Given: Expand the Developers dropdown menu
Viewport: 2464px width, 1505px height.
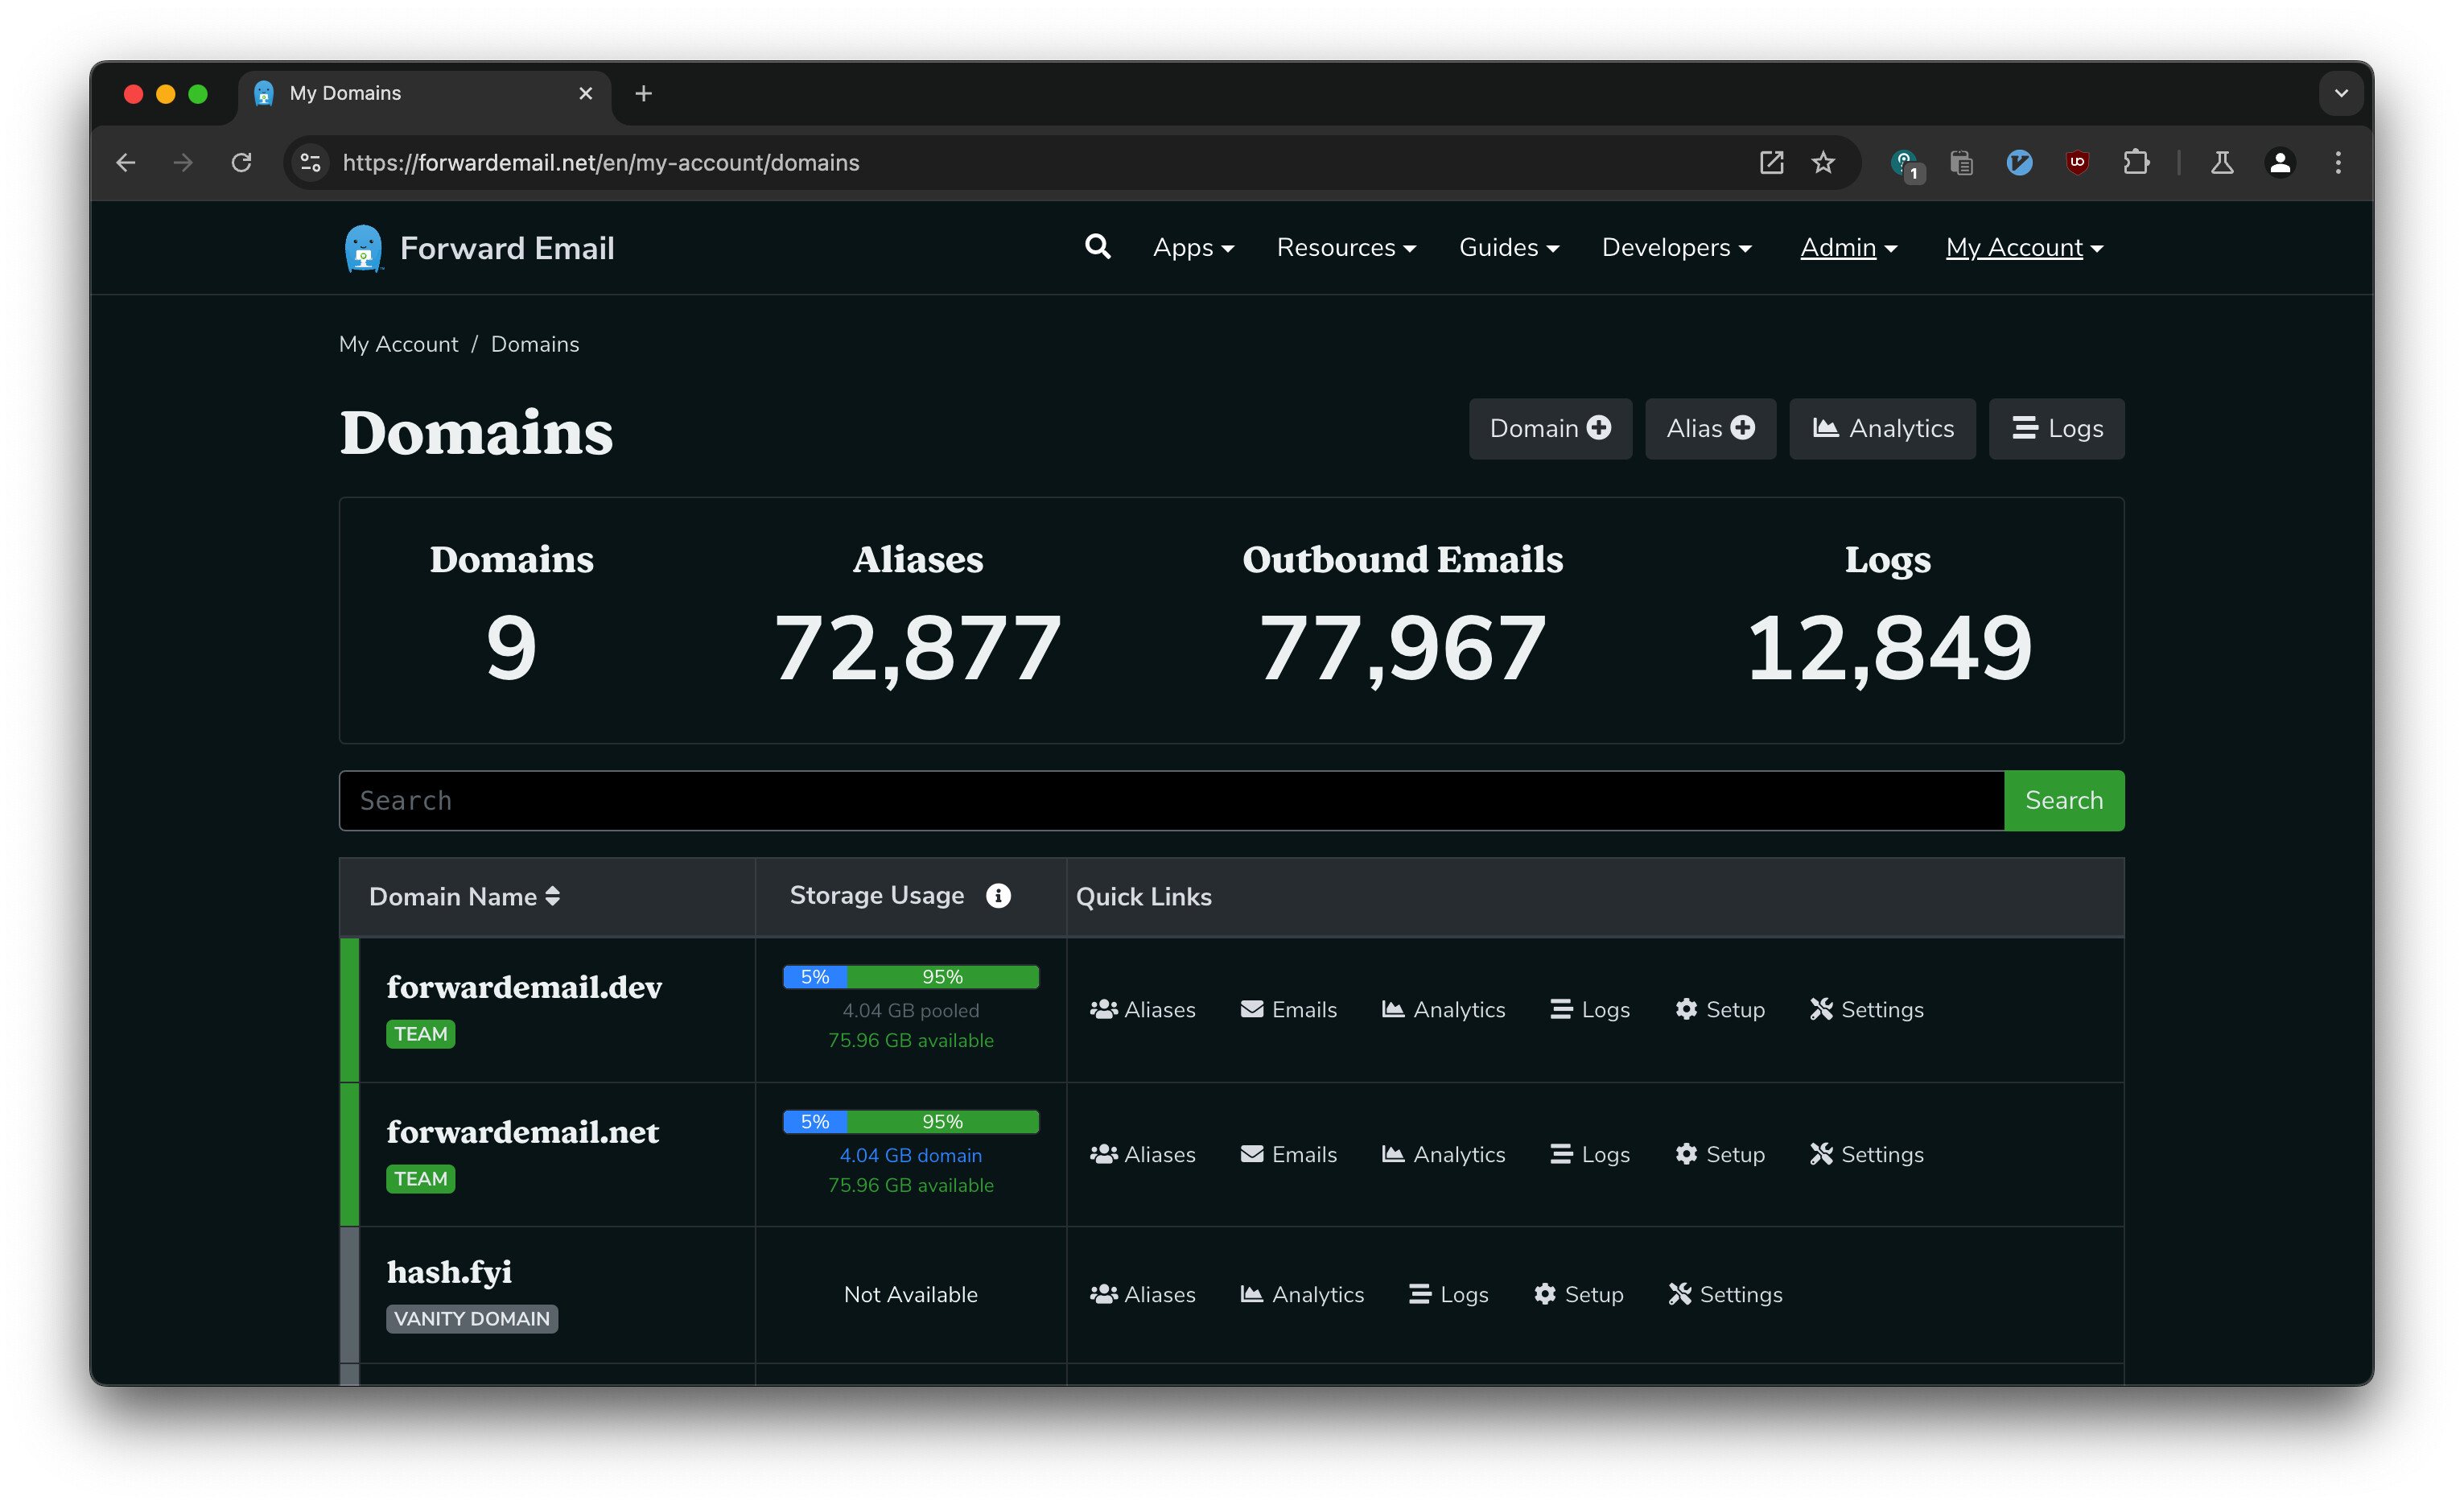Looking at the screenshot, I should click(x=1676, y=247).
